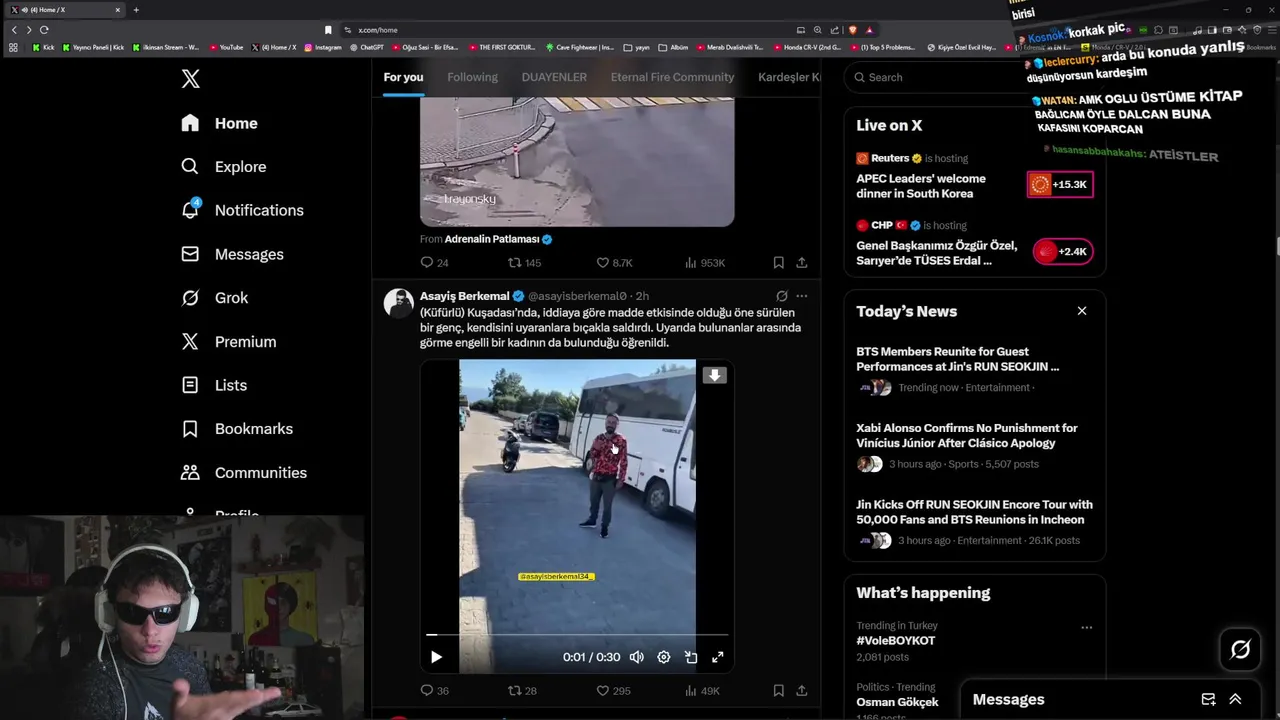
Task: Play the Asayiş Berkemal video
Action: pos(436,657)
